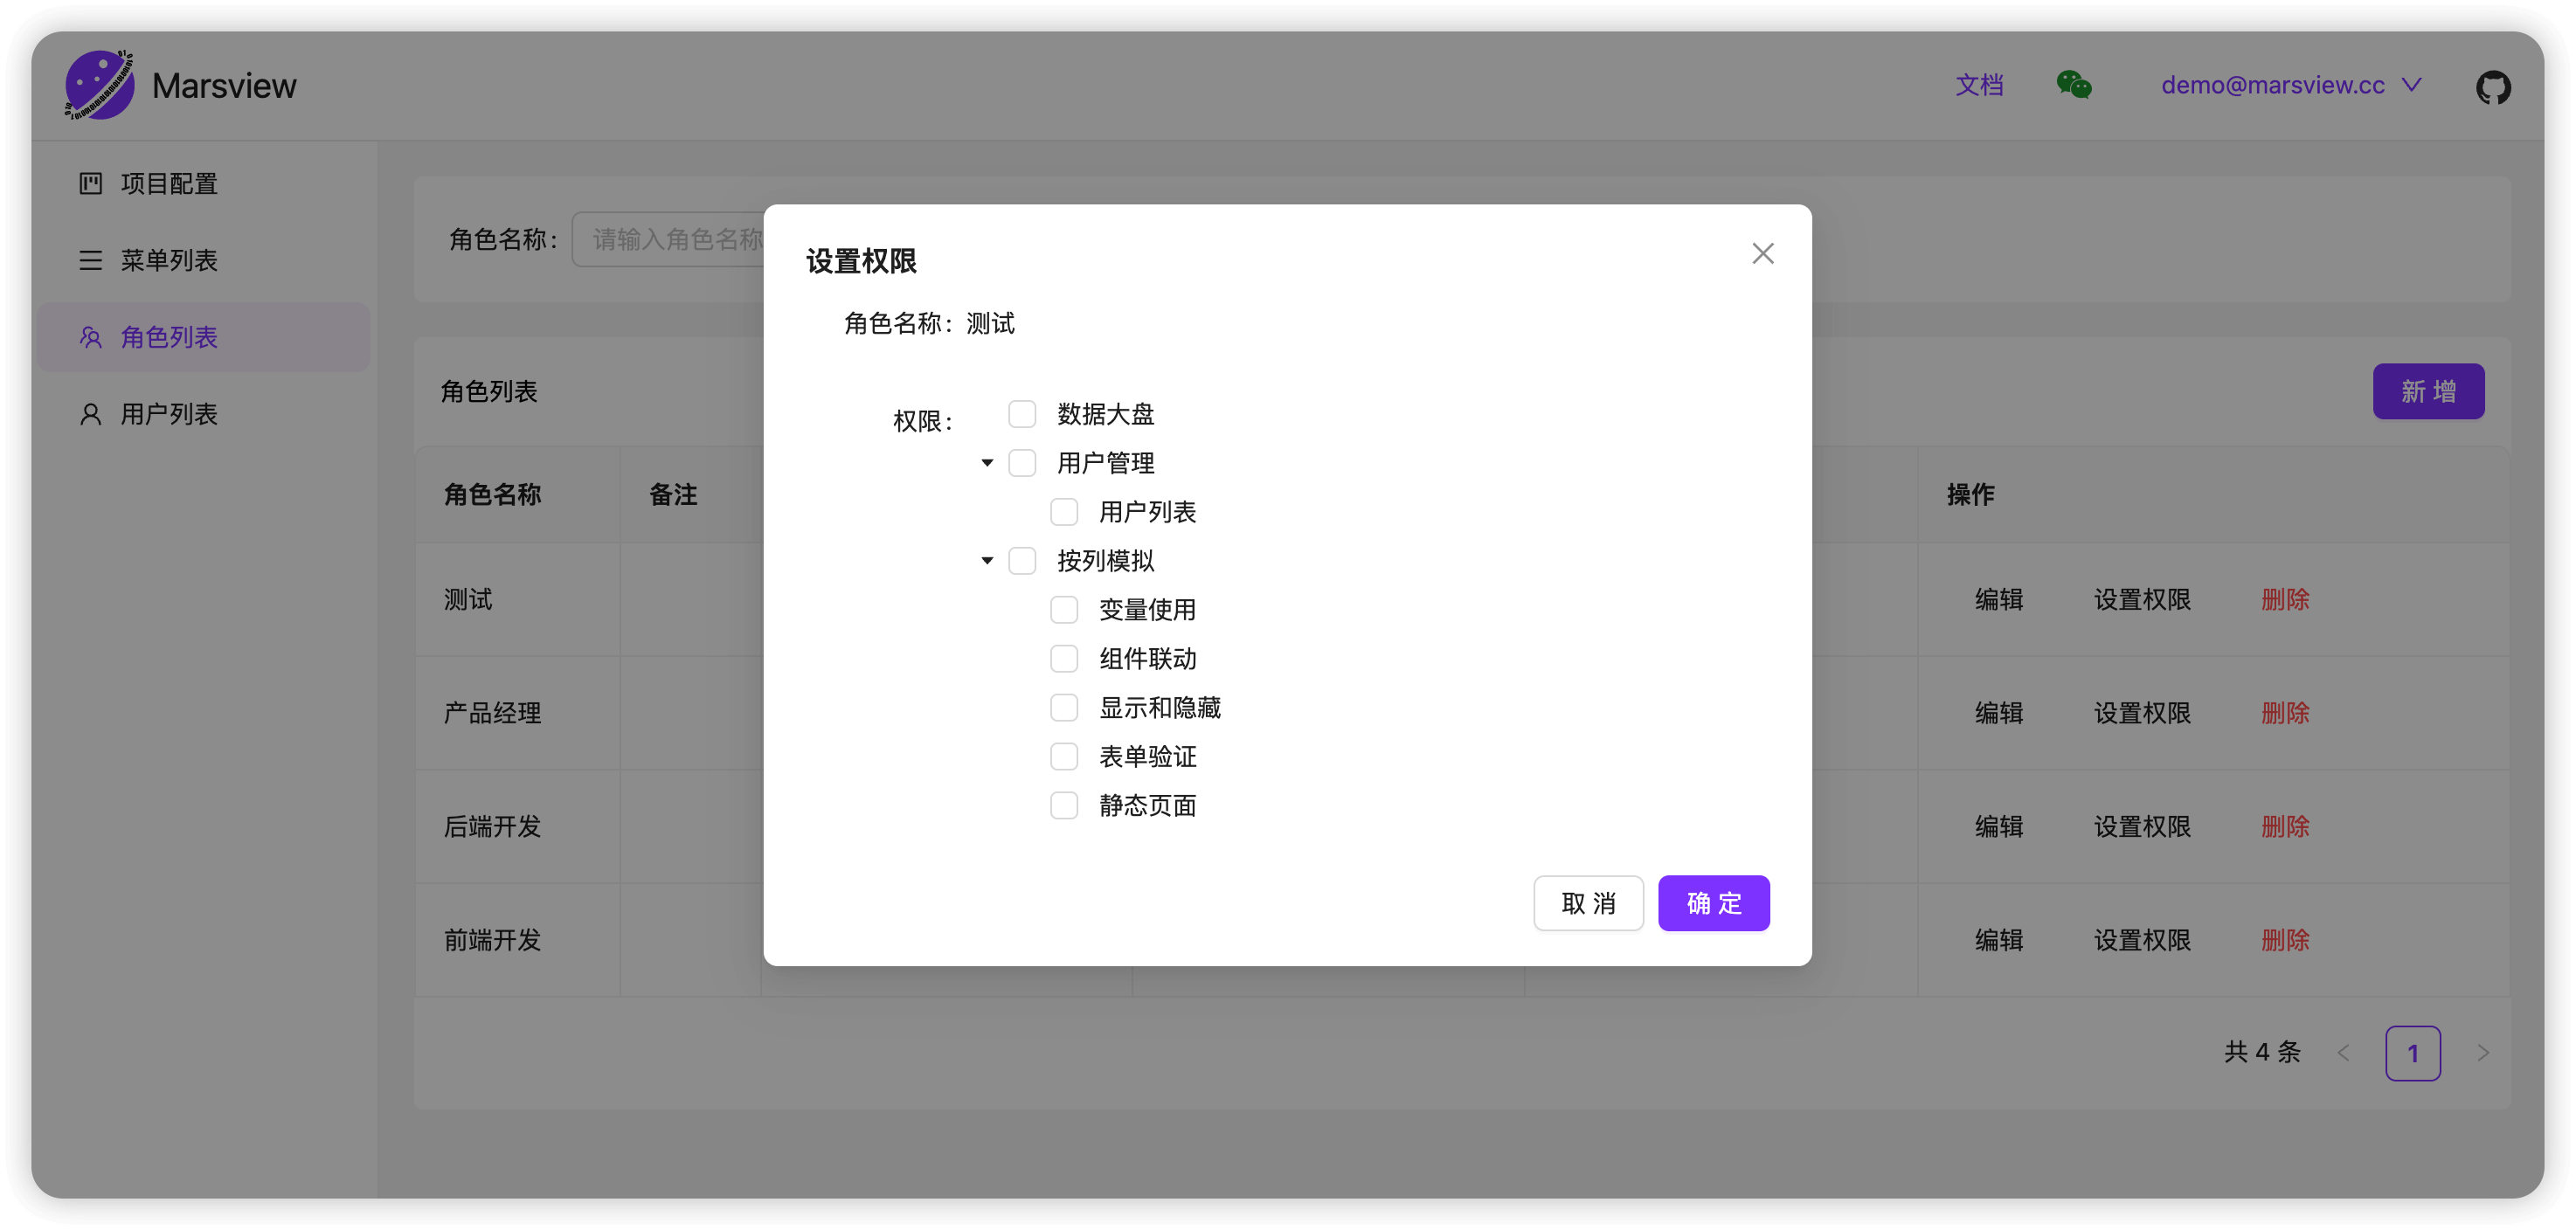Click the 后端开发 role name cell

coord(517,827)
